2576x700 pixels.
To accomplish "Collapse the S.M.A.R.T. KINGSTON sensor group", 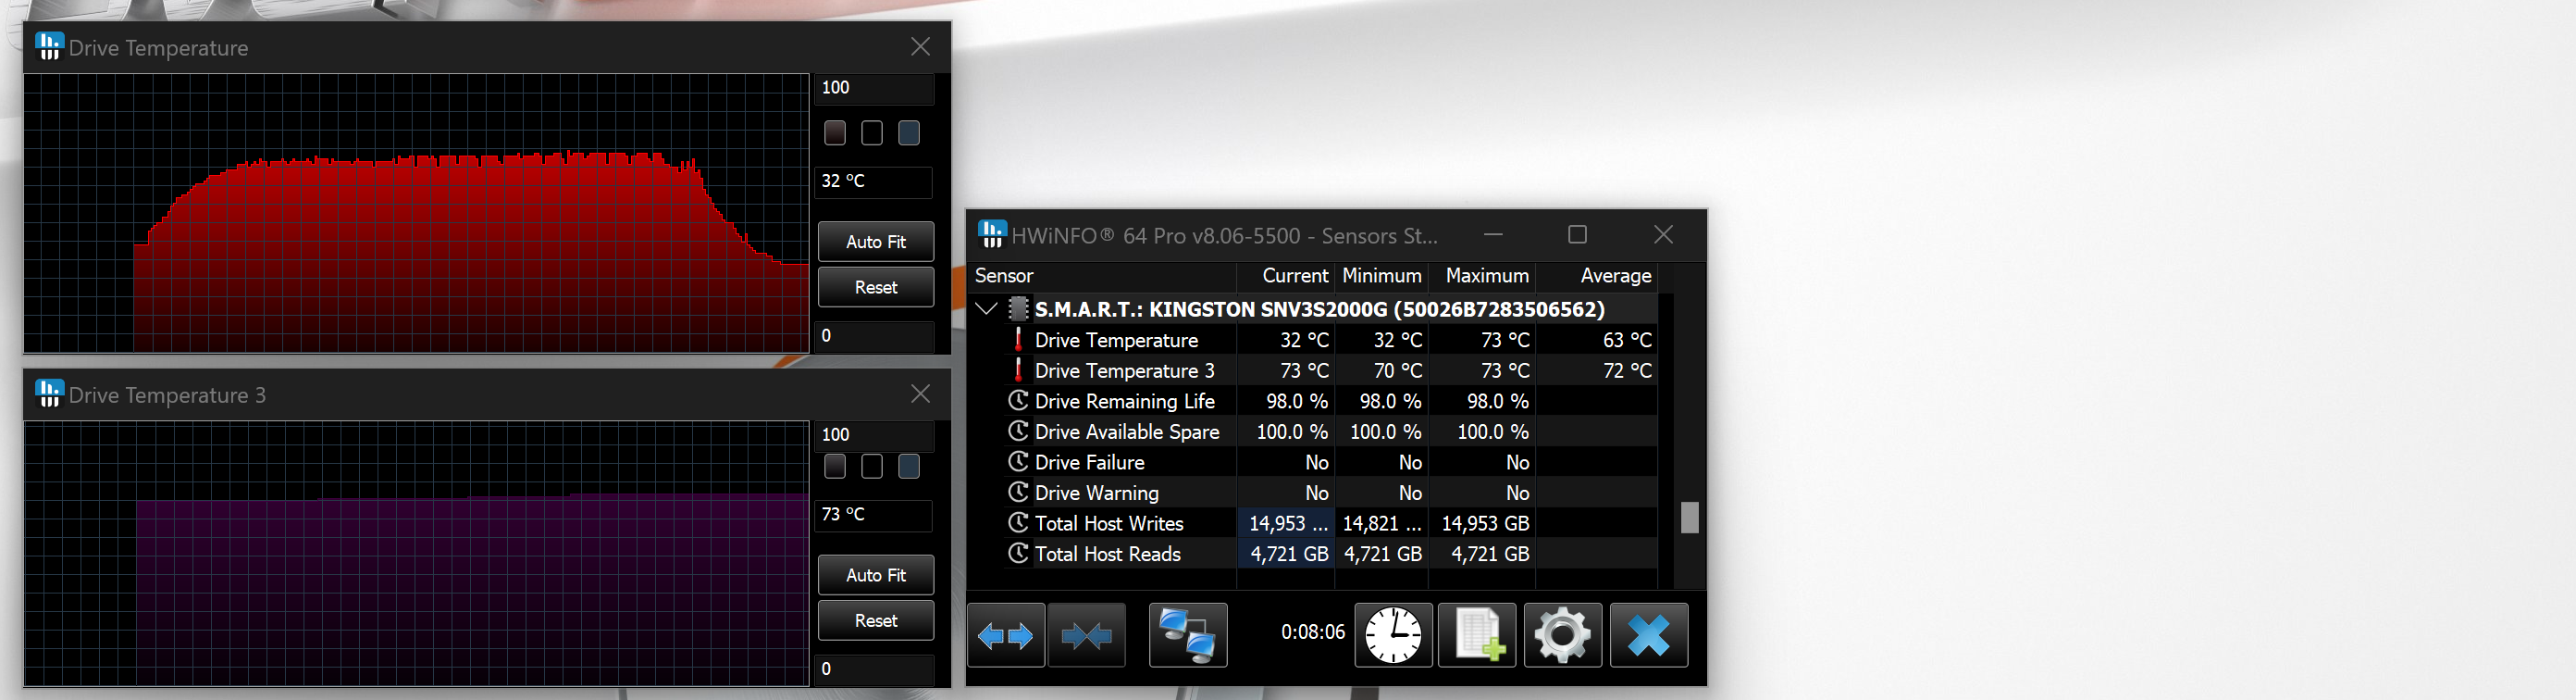I will pos(986,308).
